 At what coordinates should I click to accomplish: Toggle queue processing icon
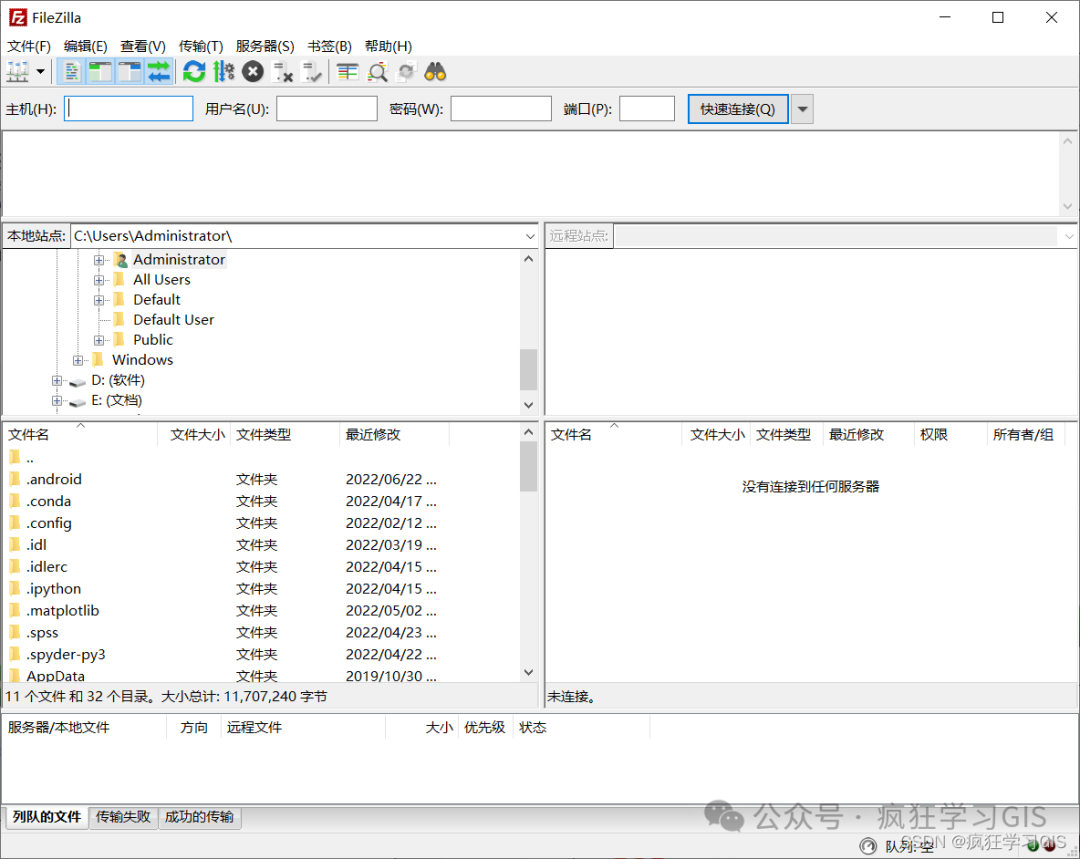coord(224,72)
